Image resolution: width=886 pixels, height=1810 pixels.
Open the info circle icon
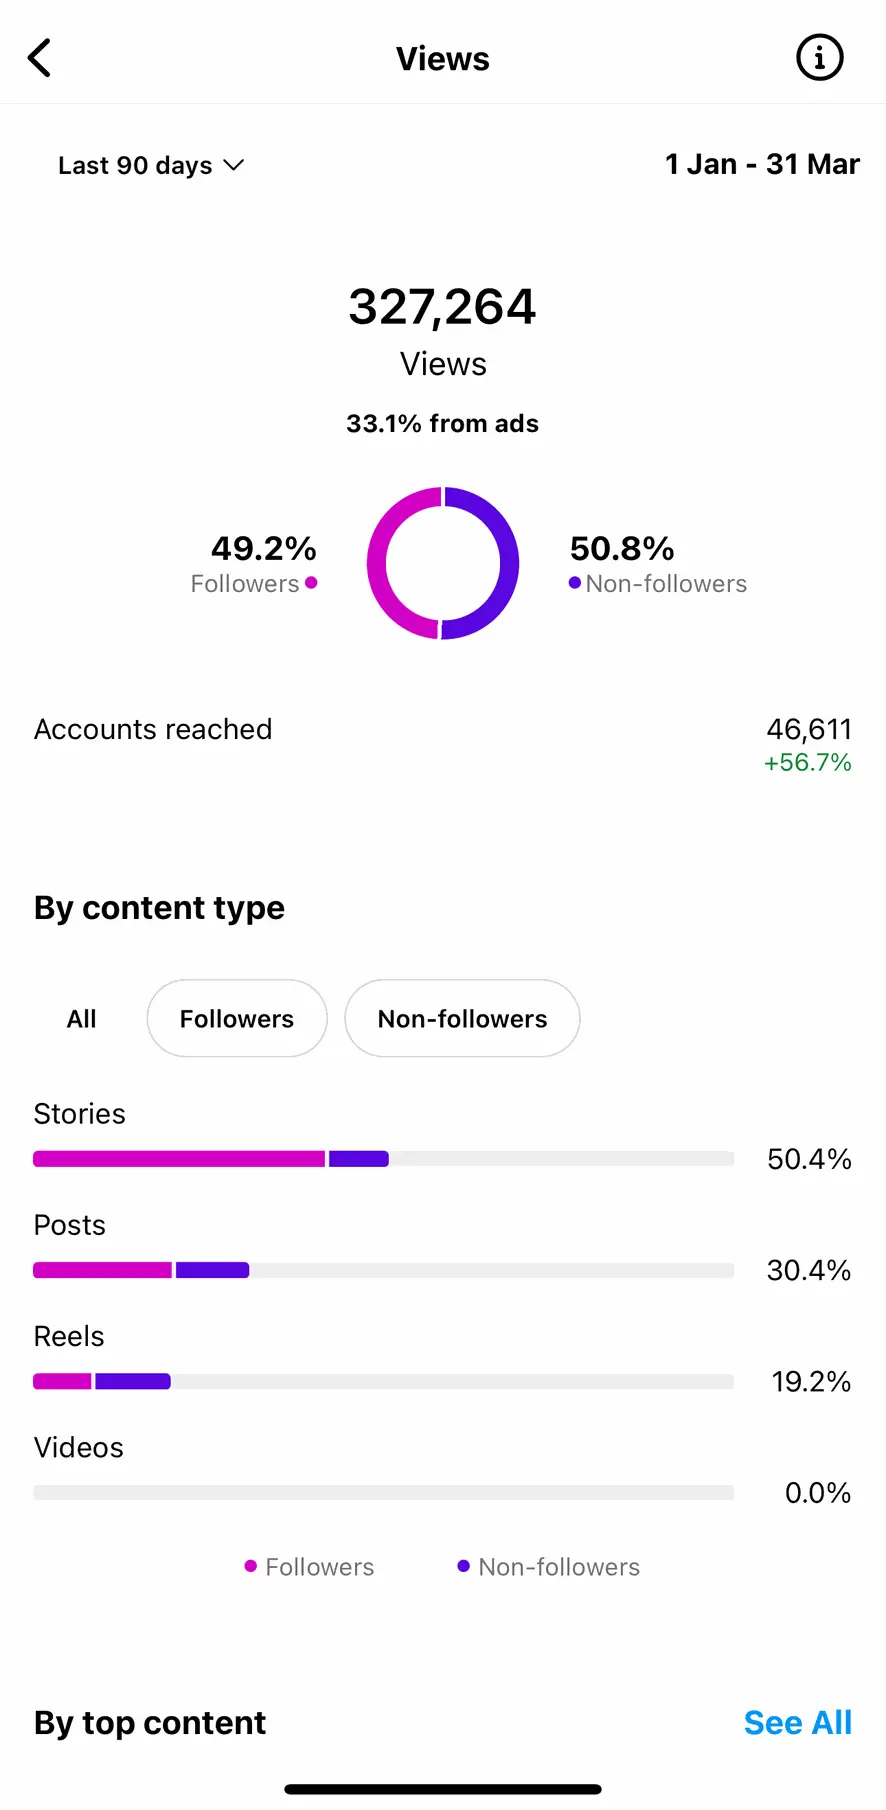[819, 58]
